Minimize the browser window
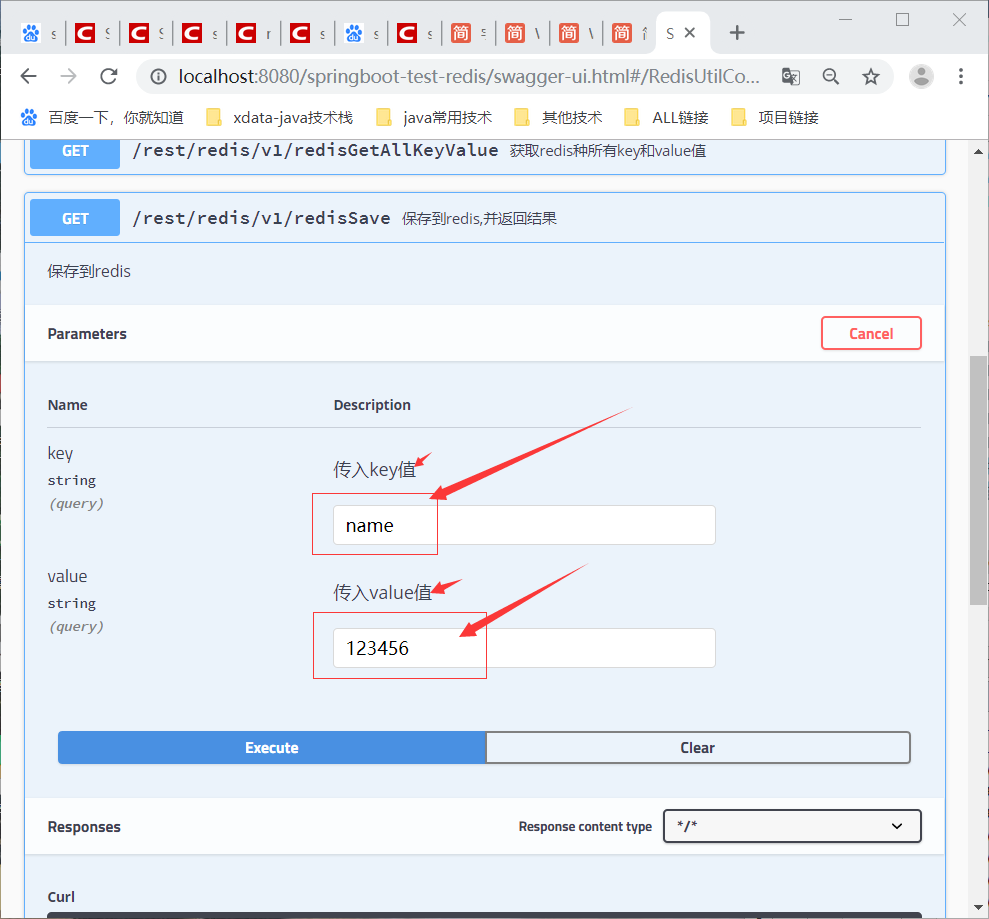This screenshot has width=989, height=919. 845,20
